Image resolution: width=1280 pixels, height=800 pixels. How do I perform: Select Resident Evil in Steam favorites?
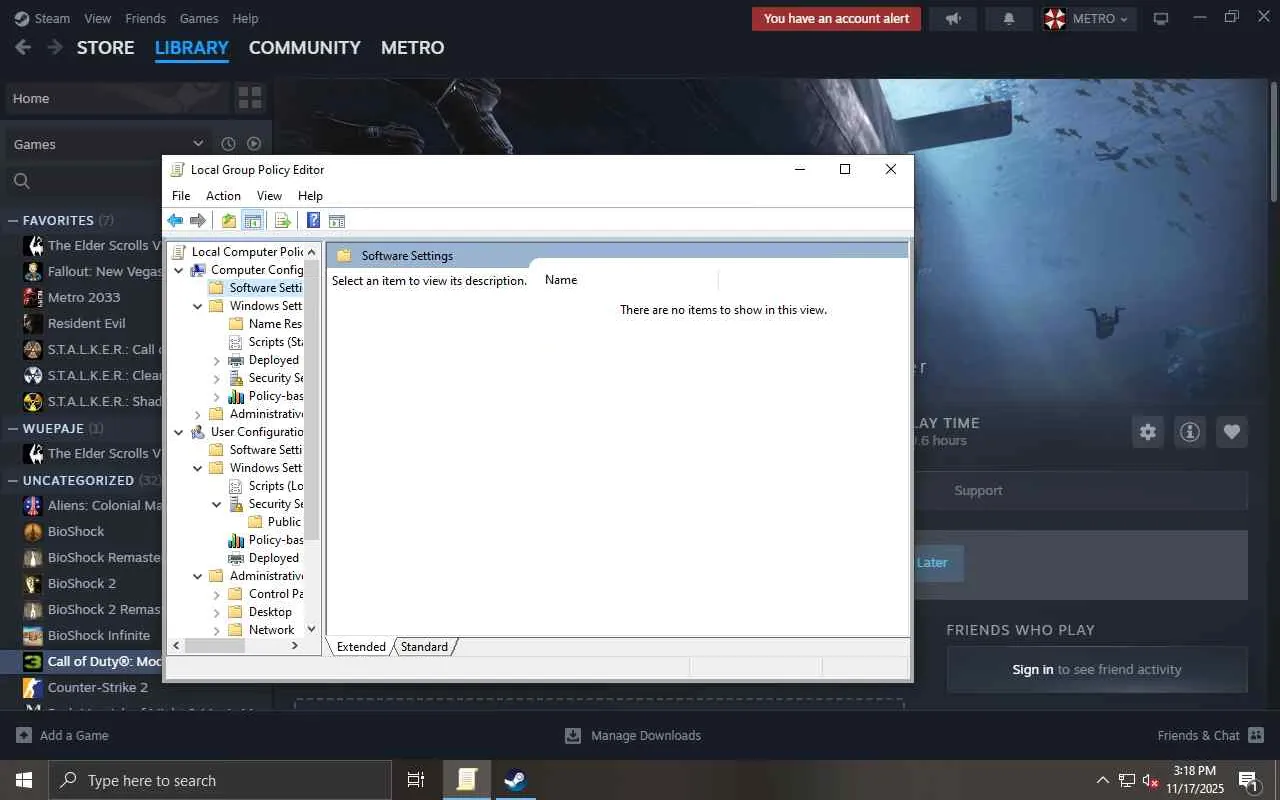pos(86,323)
